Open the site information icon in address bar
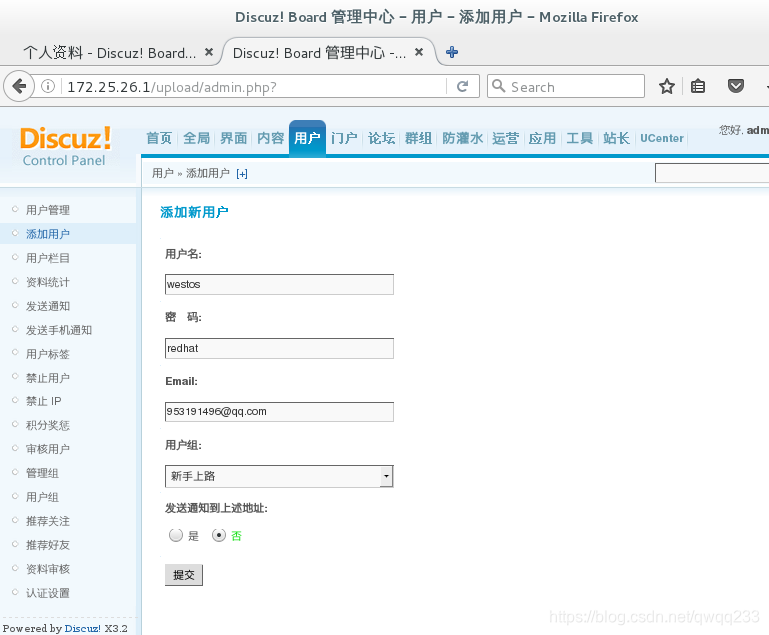 48,87
